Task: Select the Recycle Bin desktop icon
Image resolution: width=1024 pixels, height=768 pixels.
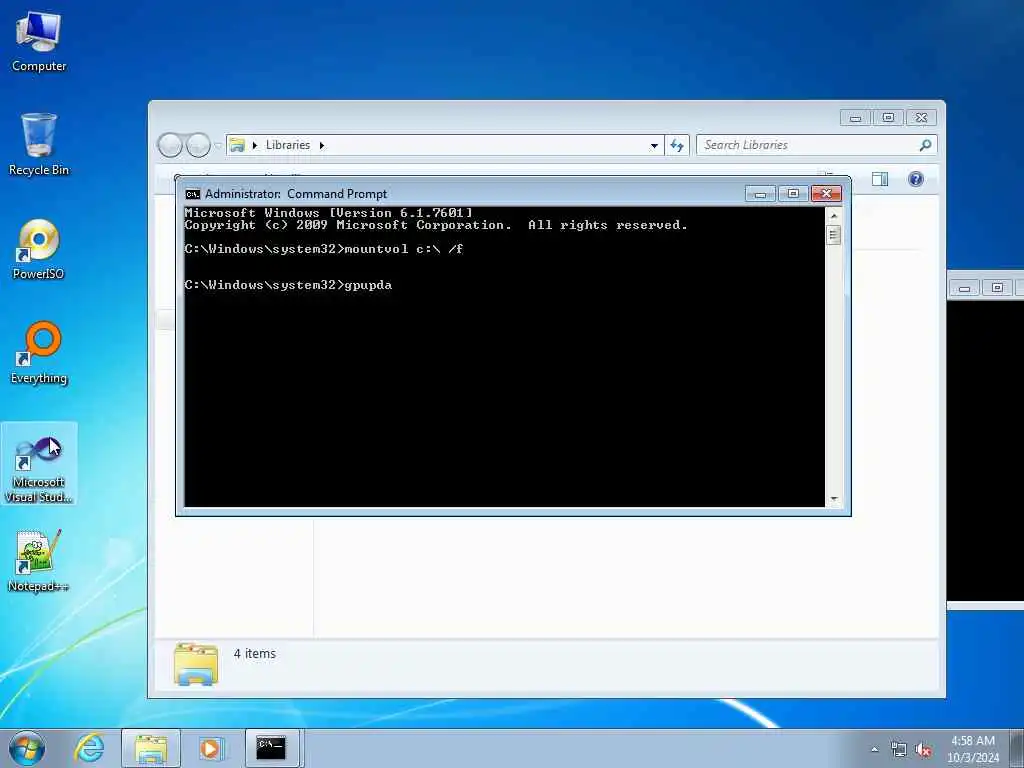Action: [39, 145]
